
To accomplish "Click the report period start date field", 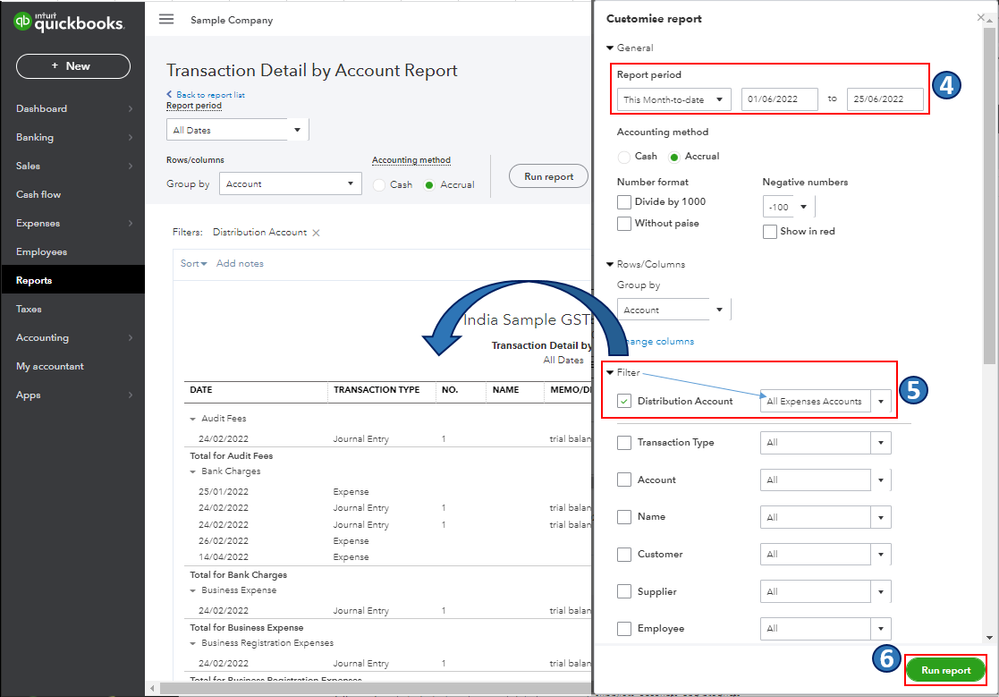I will tap(779, 100).
